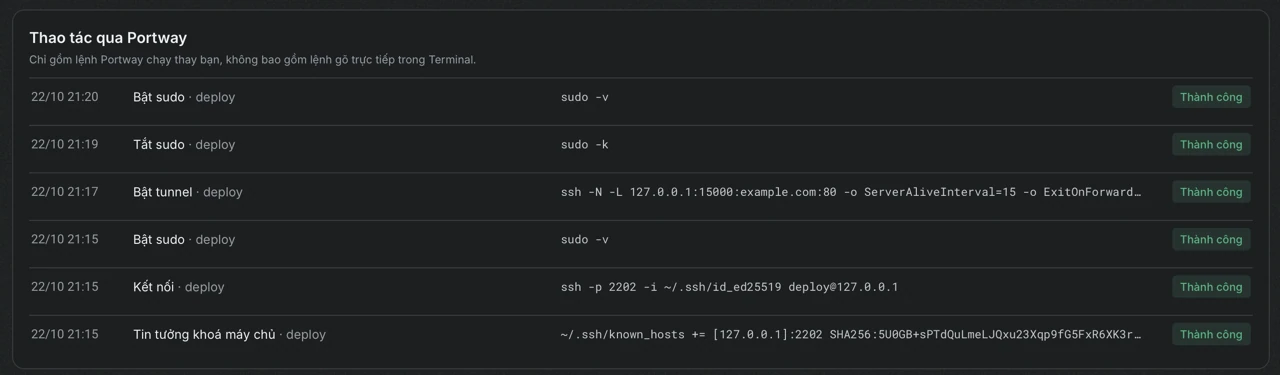Screen dimensions: 1280x375
Task: Click the '22/10 21:19' timestamp
Action: coord(65,145)
